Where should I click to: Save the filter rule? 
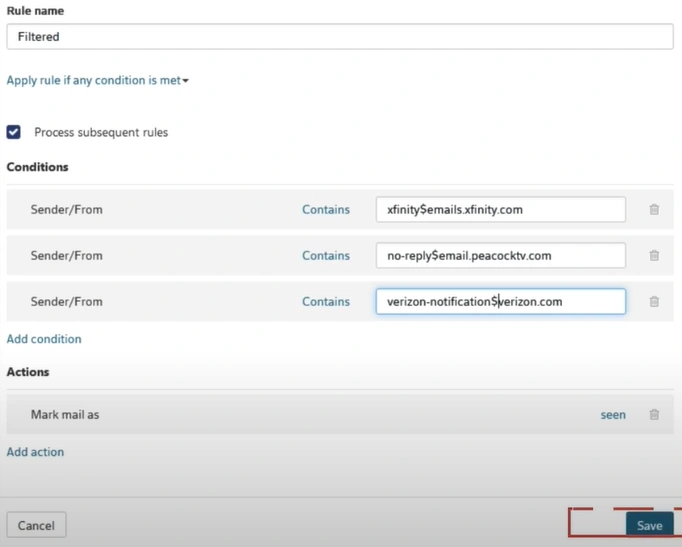[x=649, y=525]
